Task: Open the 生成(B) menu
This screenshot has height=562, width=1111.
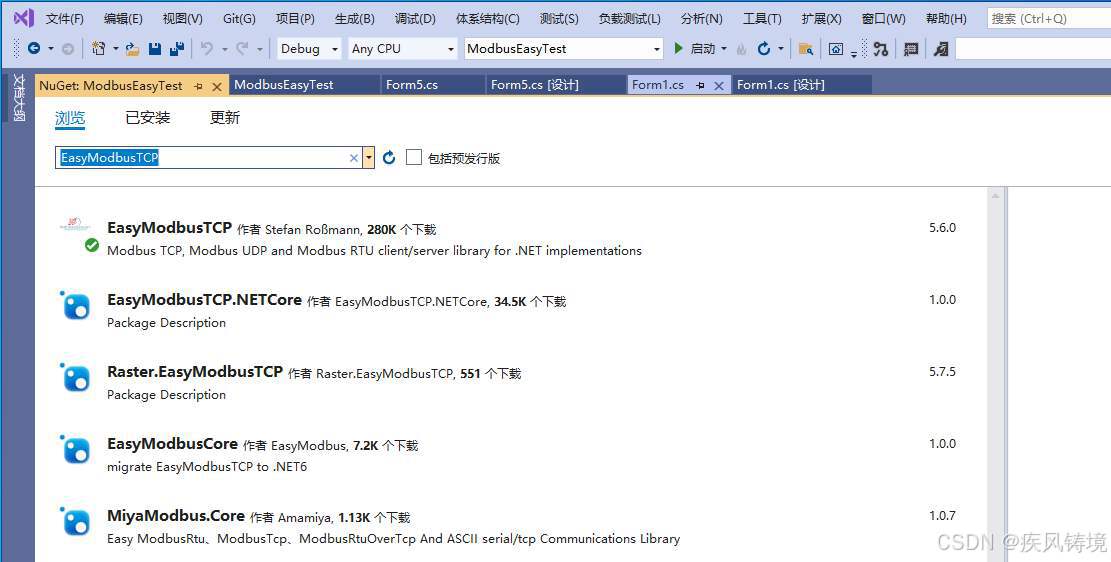Action: tap(355, 18)
